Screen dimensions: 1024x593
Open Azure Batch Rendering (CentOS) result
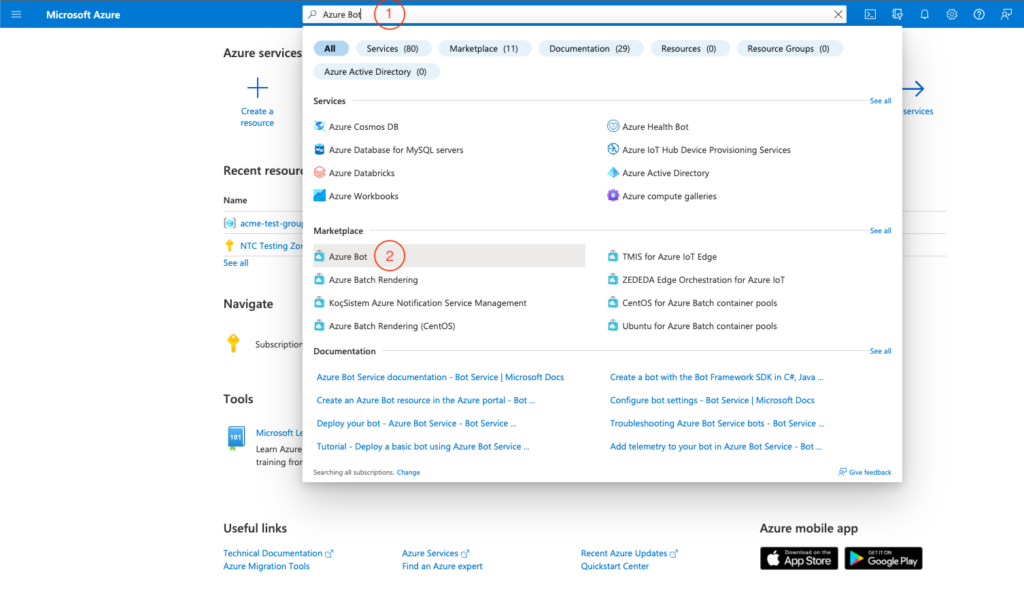392,326
